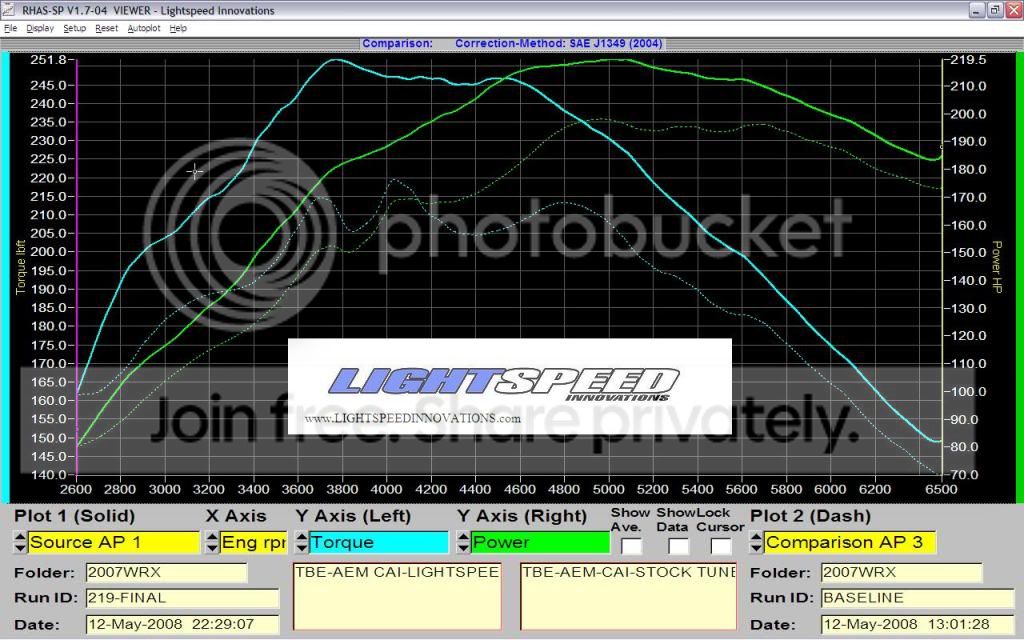Toggle the Show Ave. checkbox
This screenshot has height=640, width=1024.
point(631,546)
